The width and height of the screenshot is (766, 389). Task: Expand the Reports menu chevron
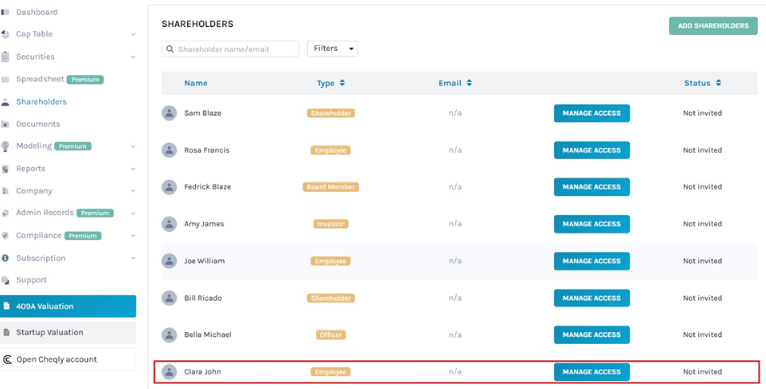[133, 169]
